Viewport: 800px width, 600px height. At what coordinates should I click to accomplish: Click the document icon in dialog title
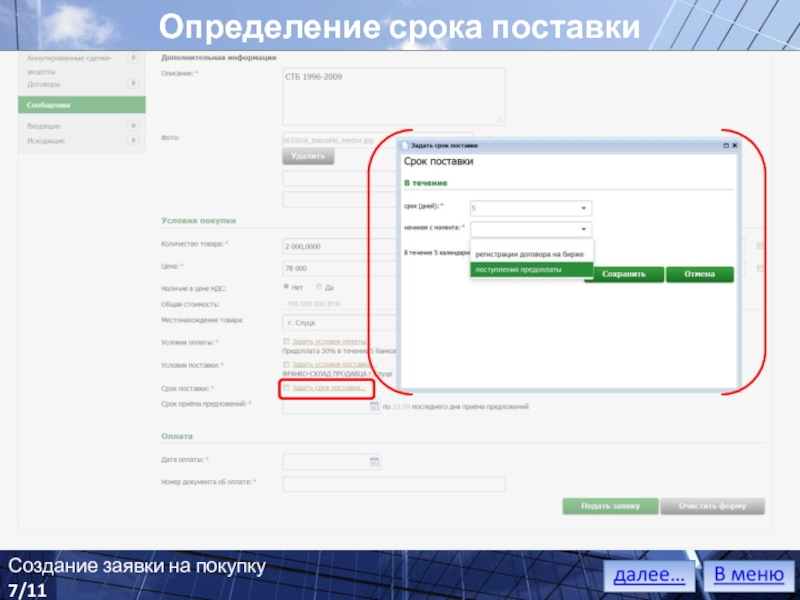tap(406, 145)
